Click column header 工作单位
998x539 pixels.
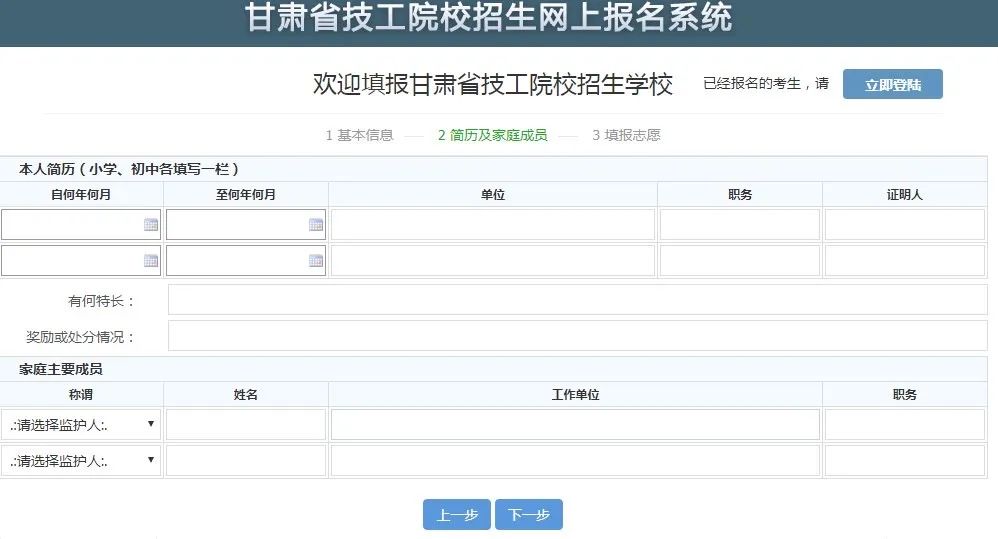pyautogui.click(x=575, y=395)
